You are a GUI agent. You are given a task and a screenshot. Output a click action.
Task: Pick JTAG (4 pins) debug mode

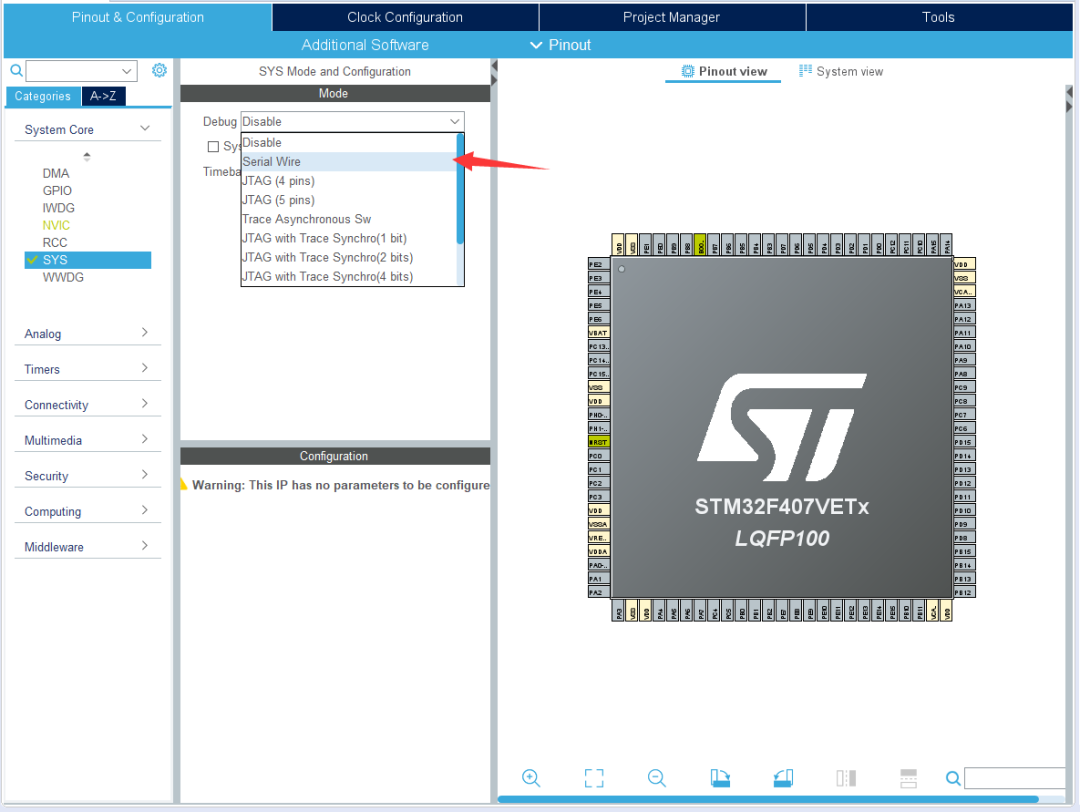(x=348, y=181)
